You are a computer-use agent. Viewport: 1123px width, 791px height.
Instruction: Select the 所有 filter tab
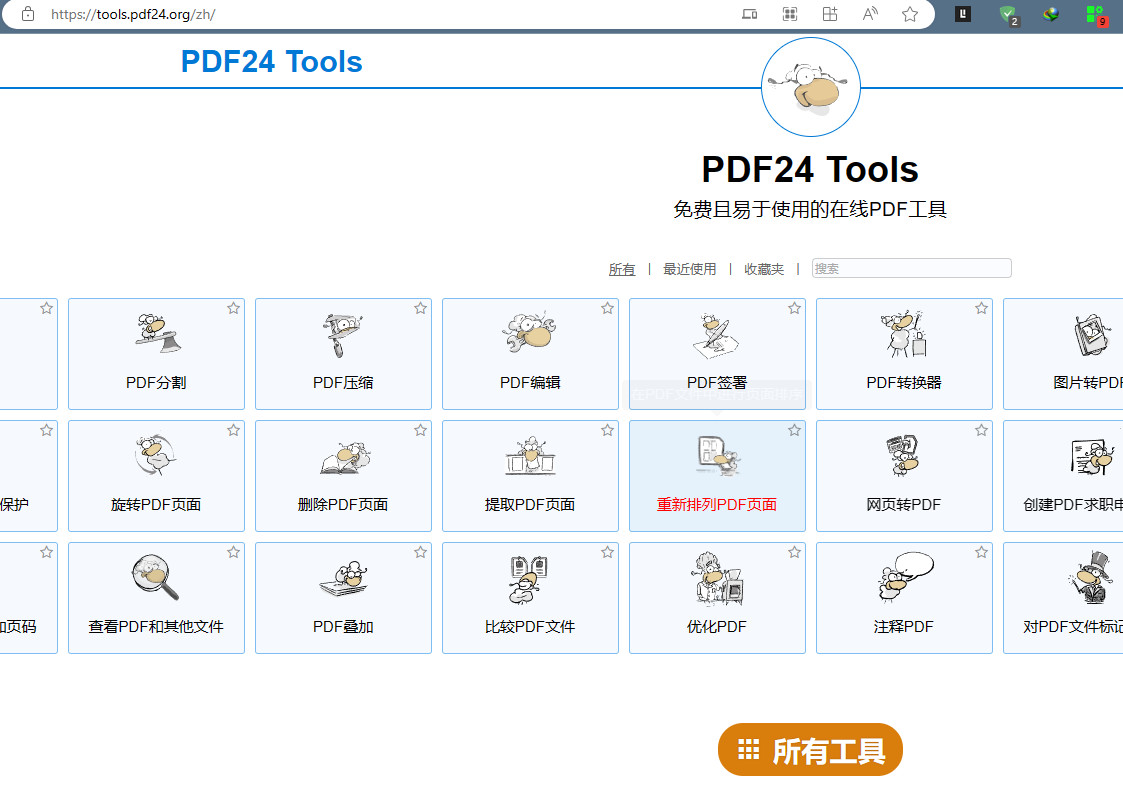pyautogui.click(x=622, y=269)
